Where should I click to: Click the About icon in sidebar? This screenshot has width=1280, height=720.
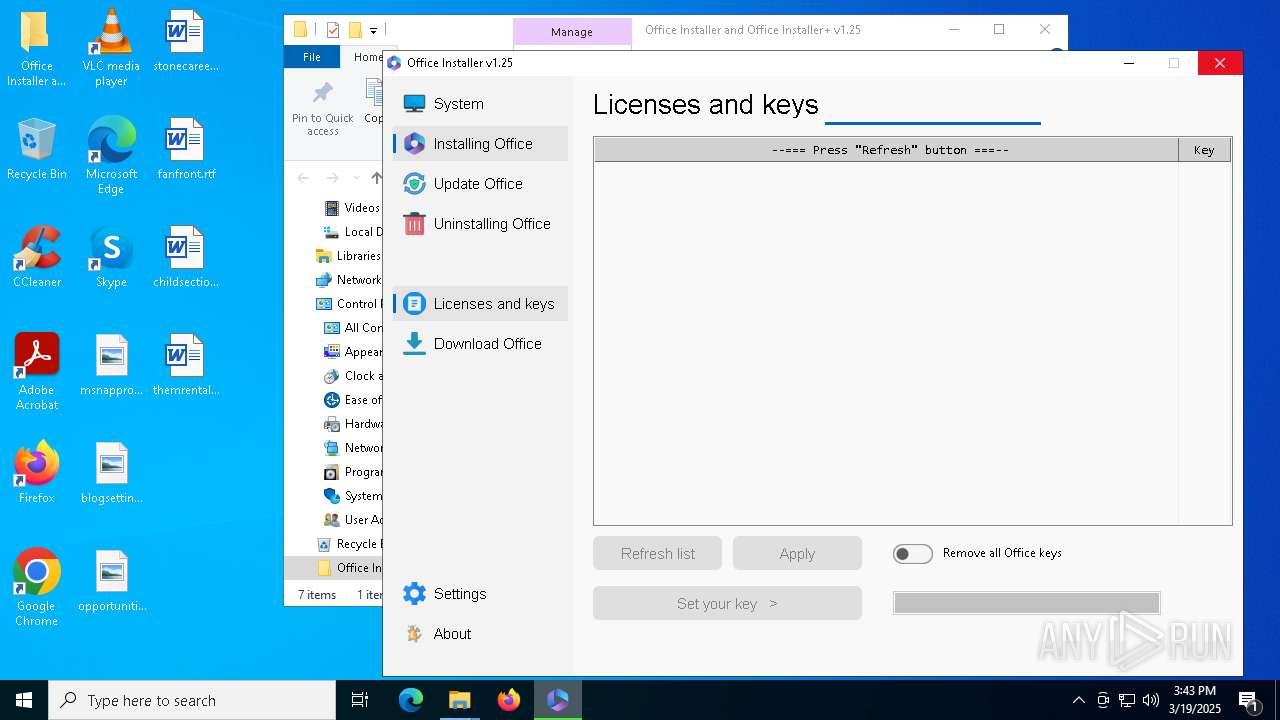pyautogui.click(x=414, y=634)
